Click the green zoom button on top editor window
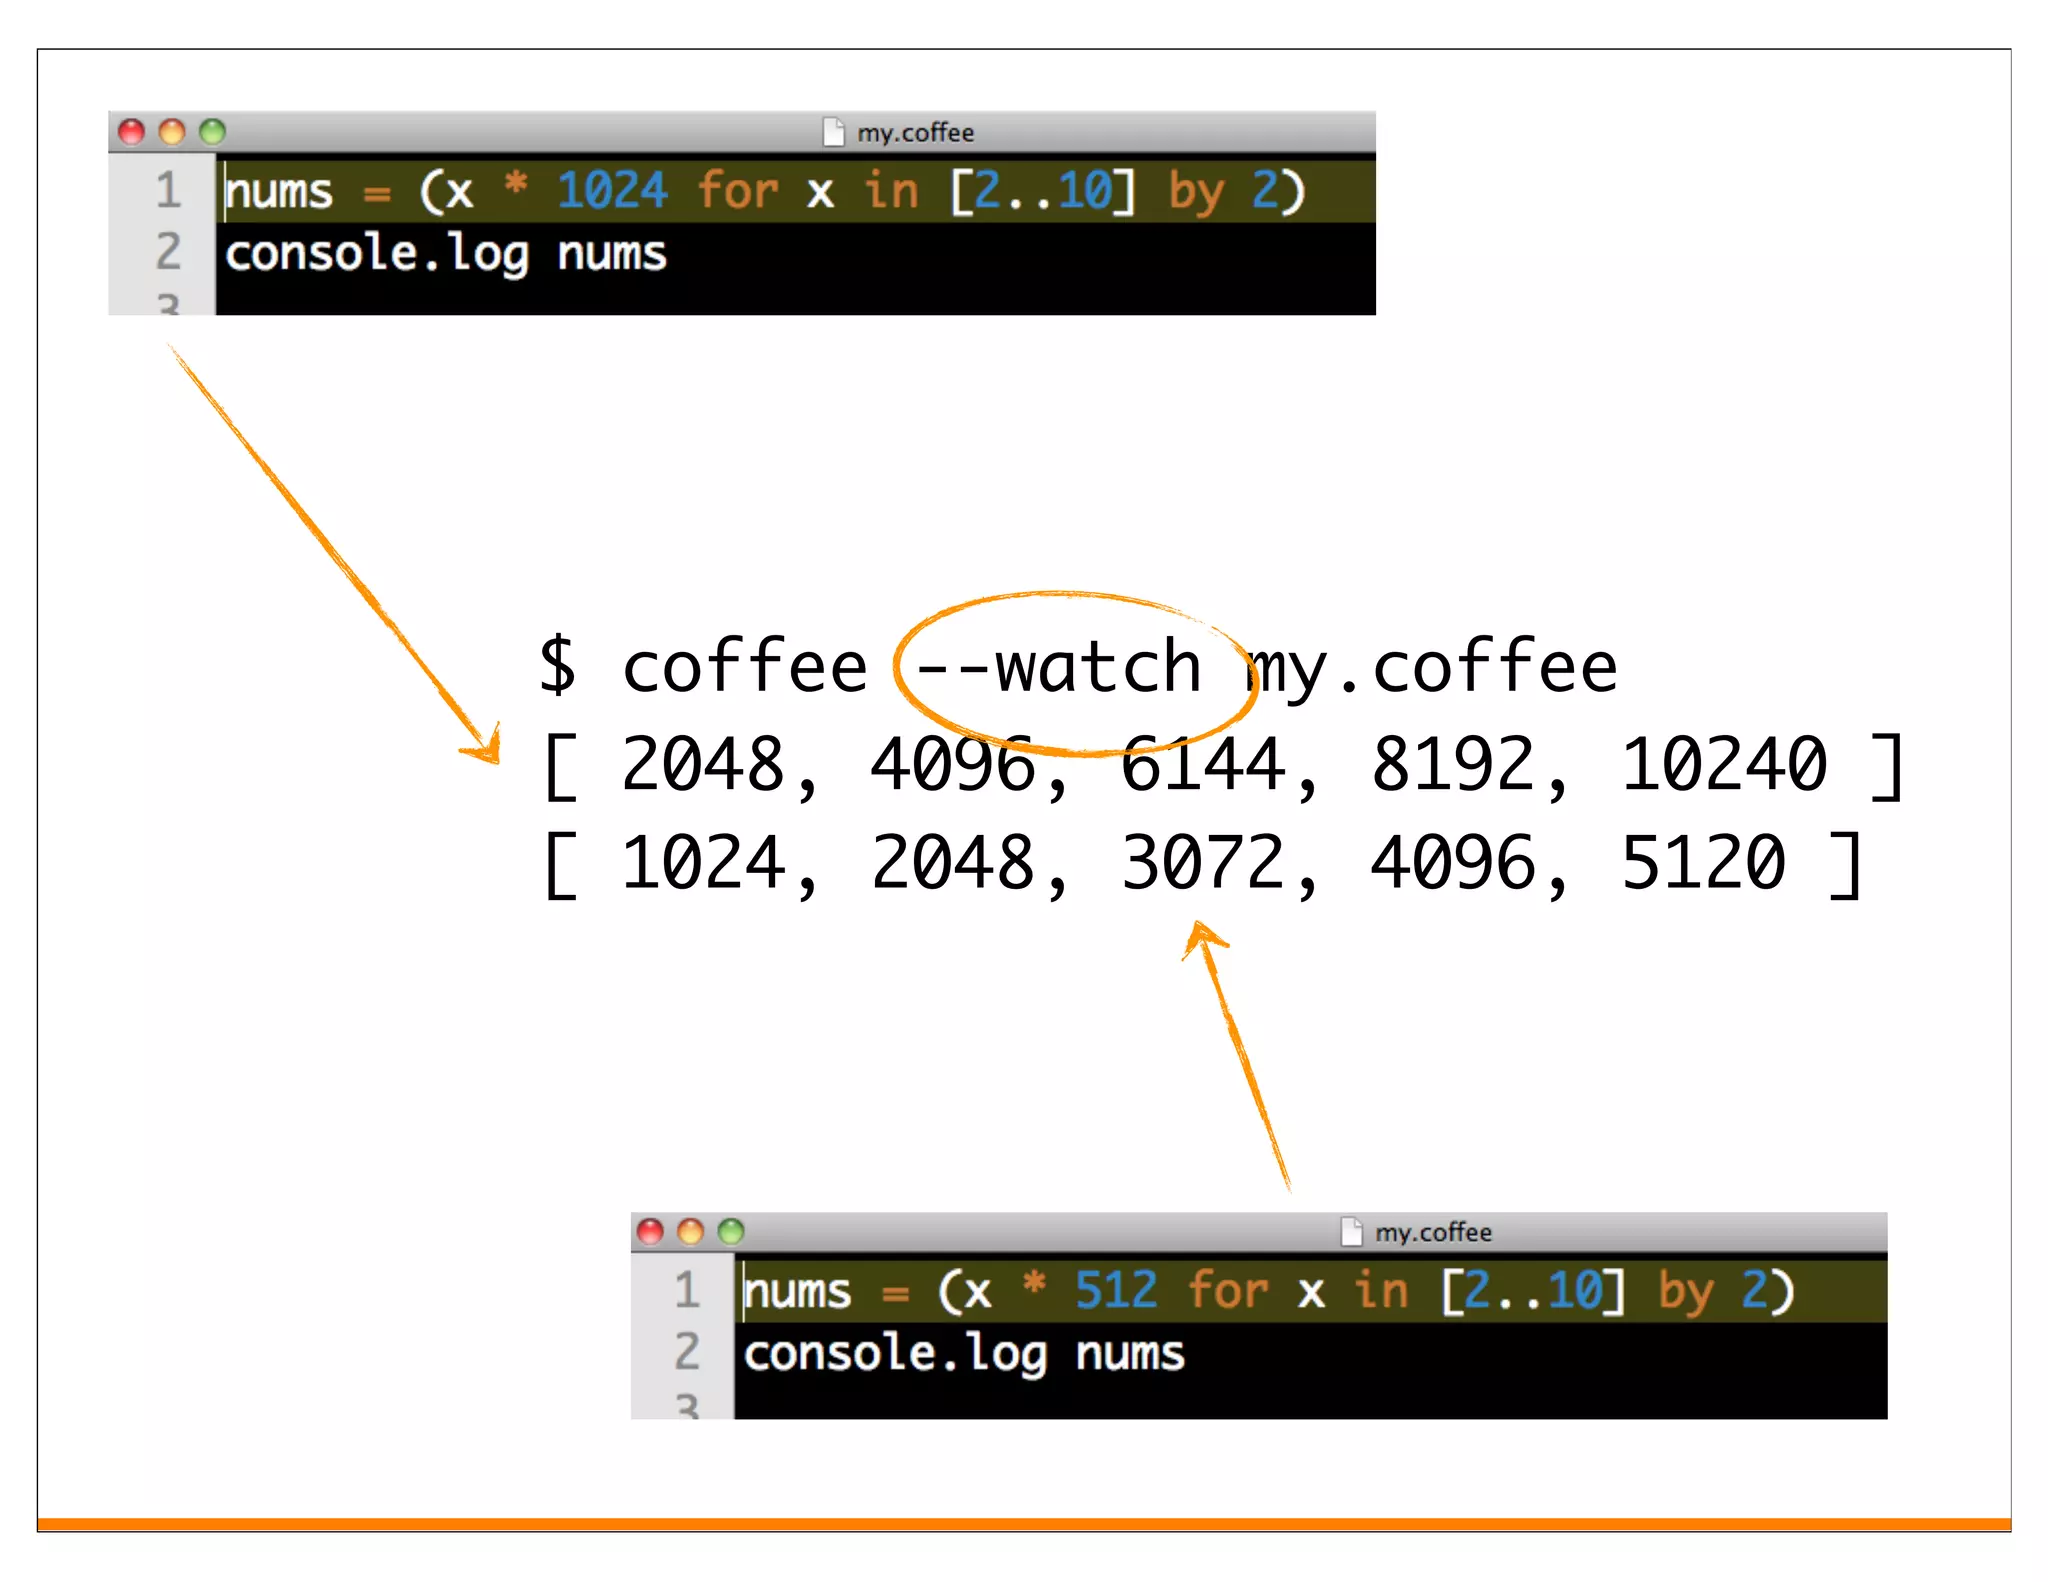Viewport: 2048px width, 1582px height. coord(212,132)
